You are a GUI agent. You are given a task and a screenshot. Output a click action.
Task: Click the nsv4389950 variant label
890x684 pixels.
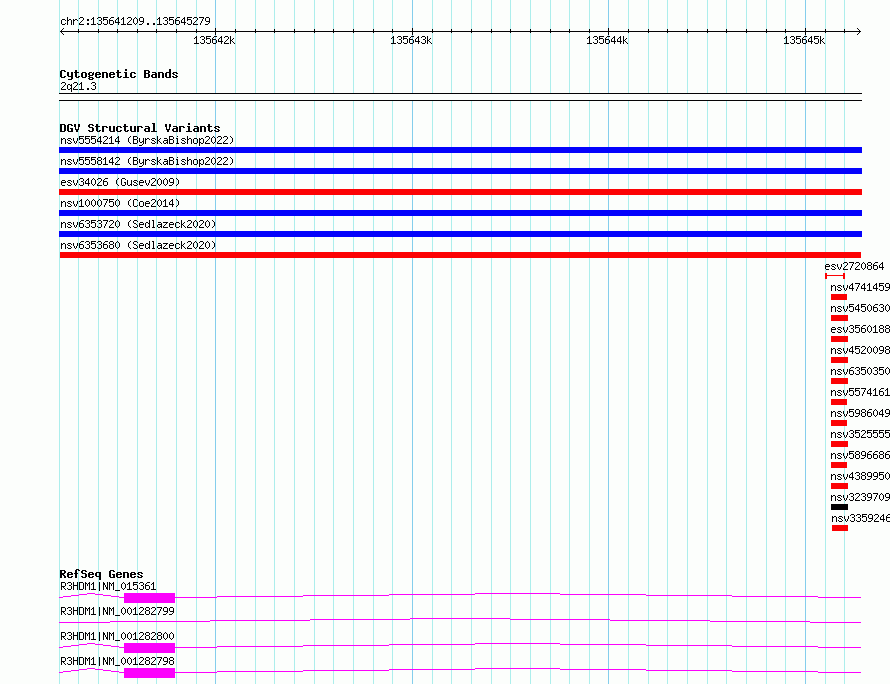(x=860, y=476)
